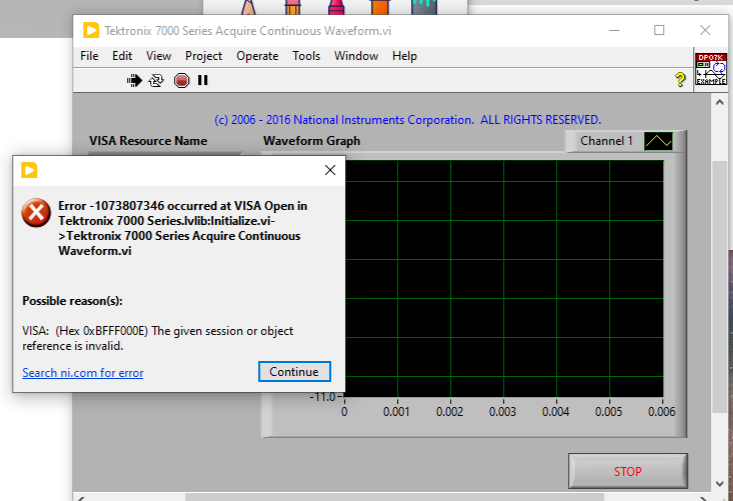Viewport: 733px width, 501px height.
Task: Click the vertical scrollbar down arrow
Action: (x=719, y=484)
